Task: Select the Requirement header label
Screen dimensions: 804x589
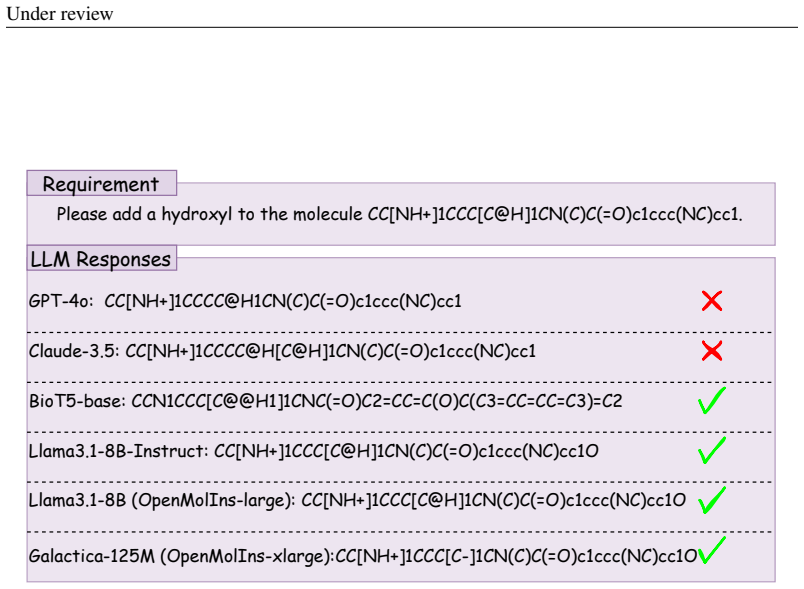Action: coord(101,184)
